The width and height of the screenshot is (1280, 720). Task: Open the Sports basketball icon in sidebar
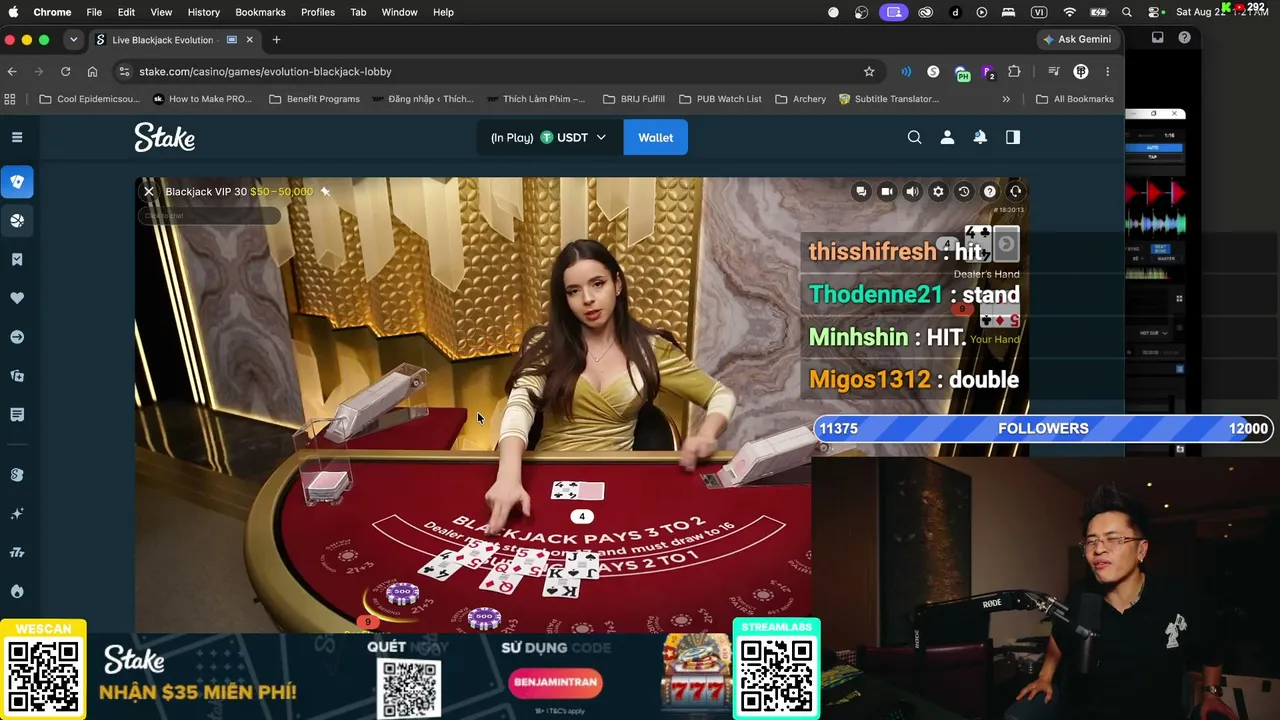coord(17,220)
